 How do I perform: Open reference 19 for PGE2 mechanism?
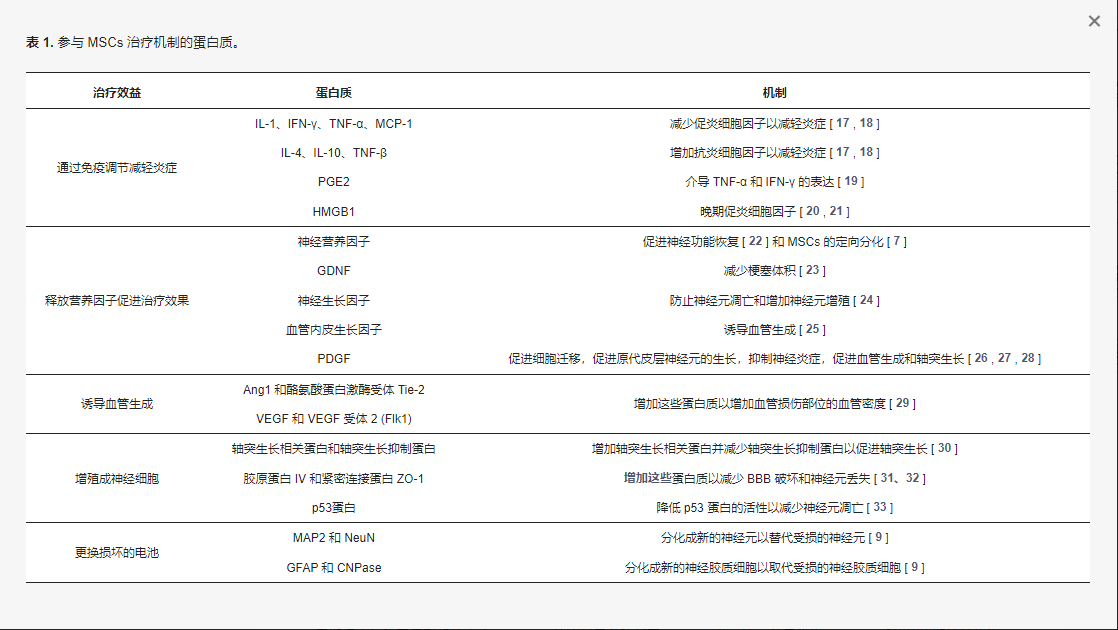click(x=852, y=181)
